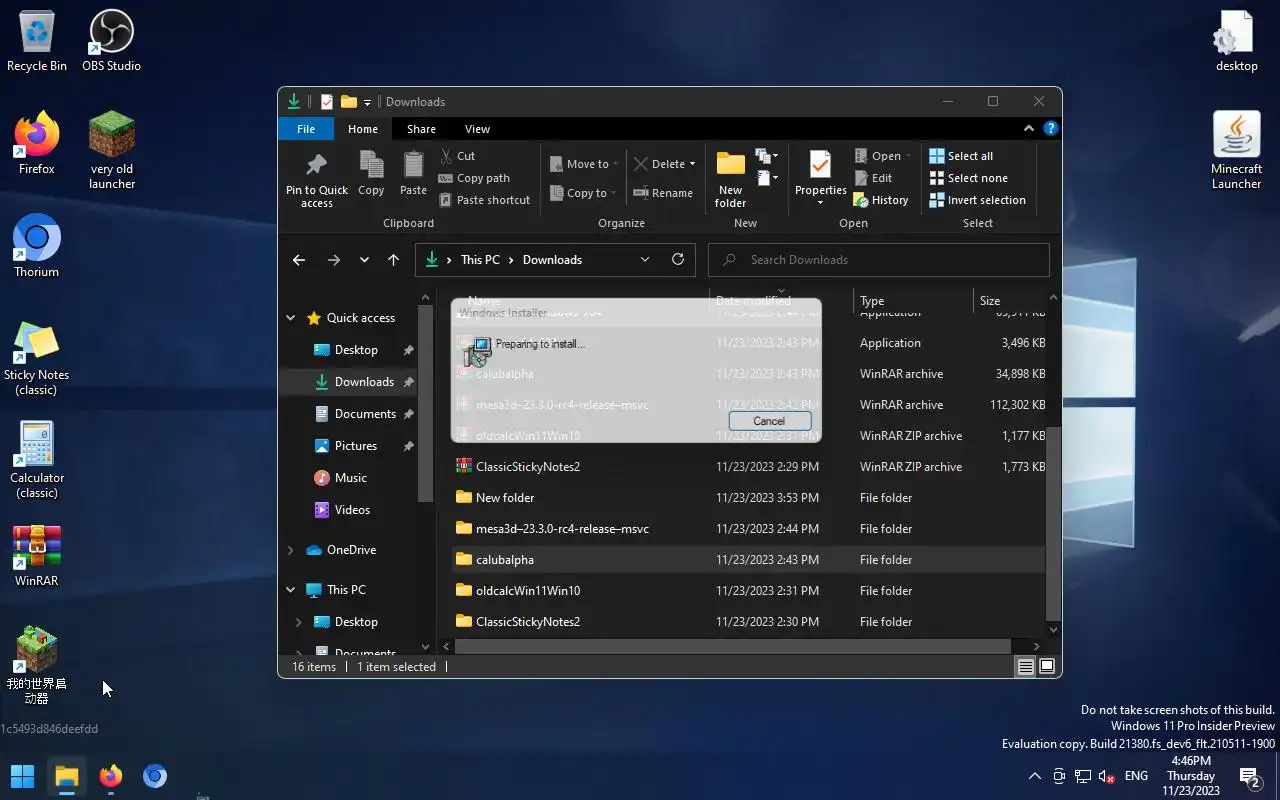Screen dimensions: 1280x800
Task: Launch OBS Studio from desktop
Action: coord(111,41)
